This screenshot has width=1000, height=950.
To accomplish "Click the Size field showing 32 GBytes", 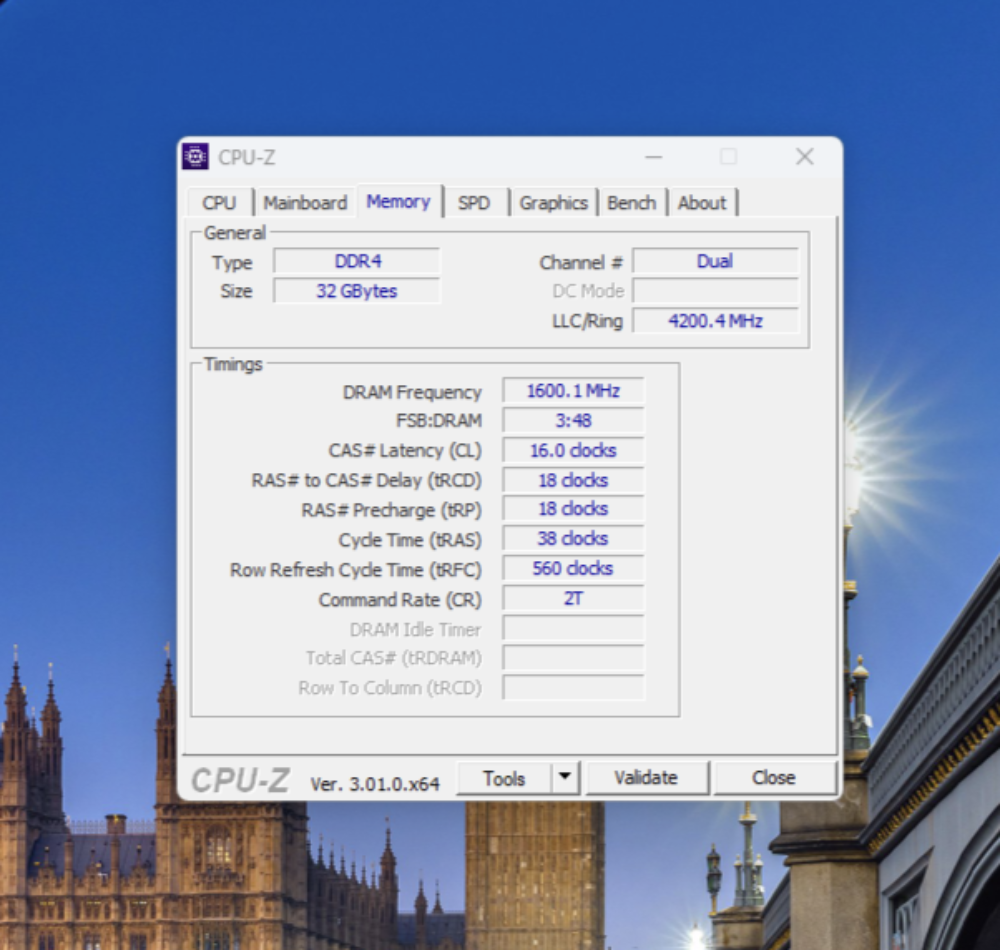I will [x=357, y=291].
